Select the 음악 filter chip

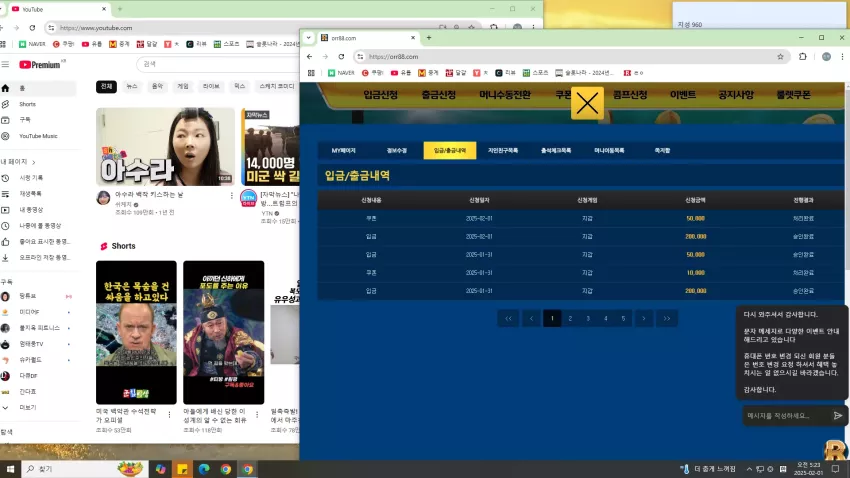click(157, 86)
